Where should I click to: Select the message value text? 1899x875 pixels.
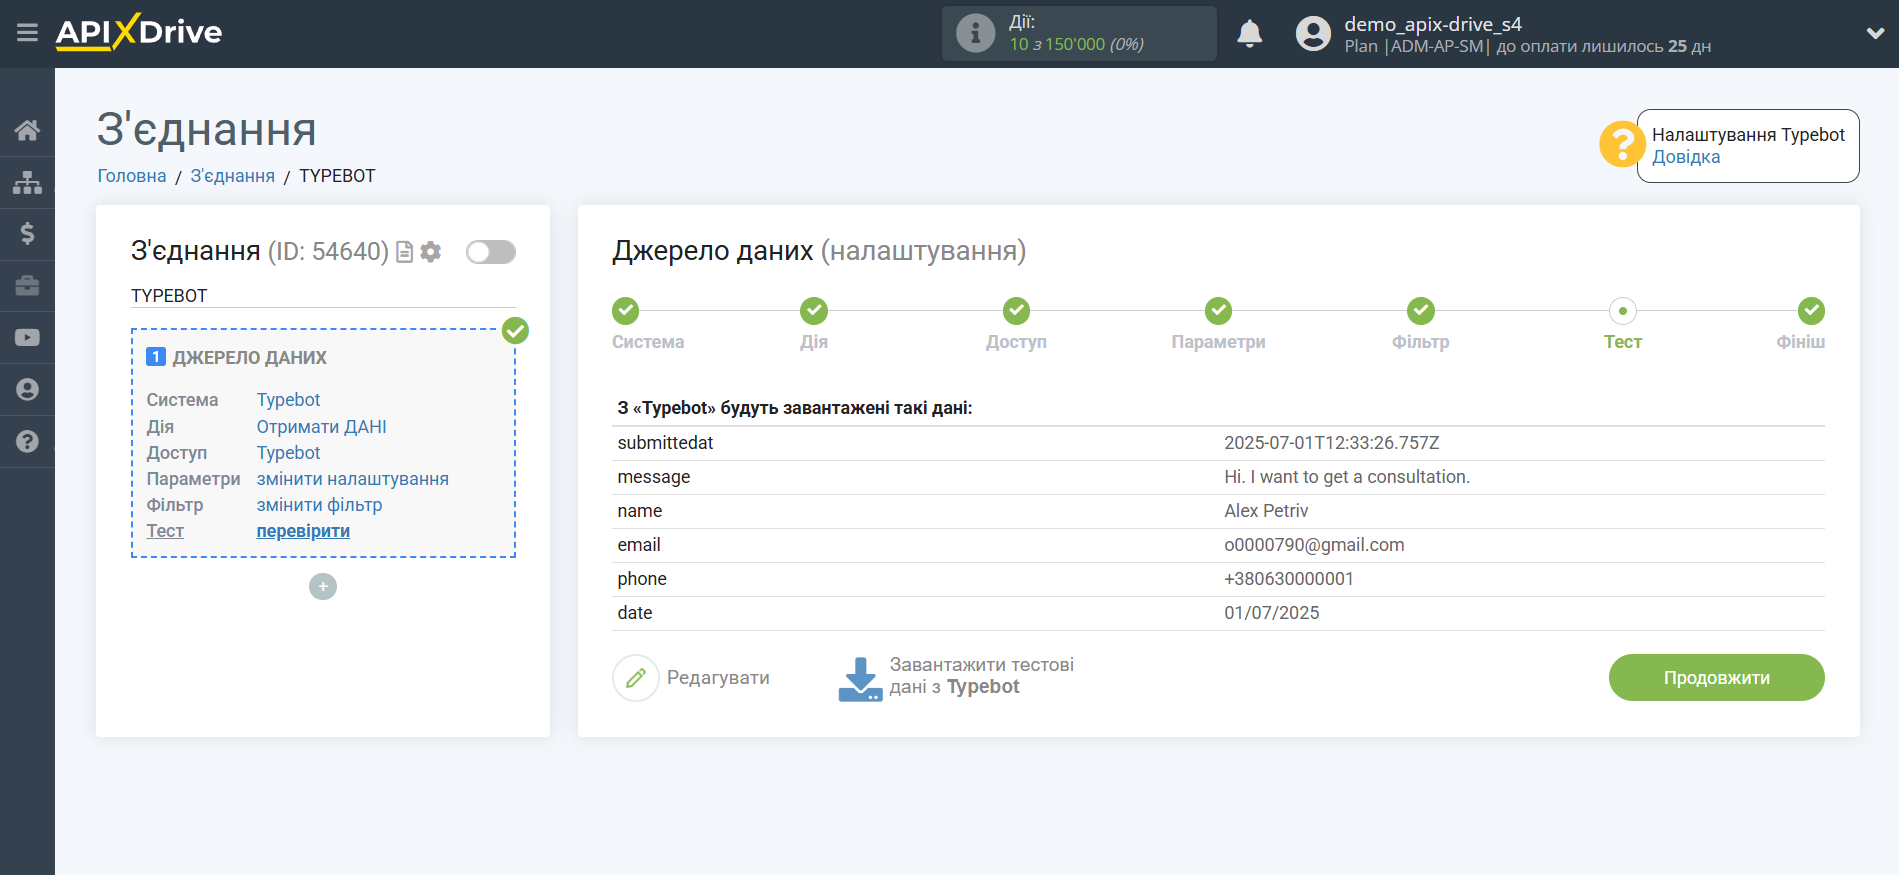pos(1346,477)
